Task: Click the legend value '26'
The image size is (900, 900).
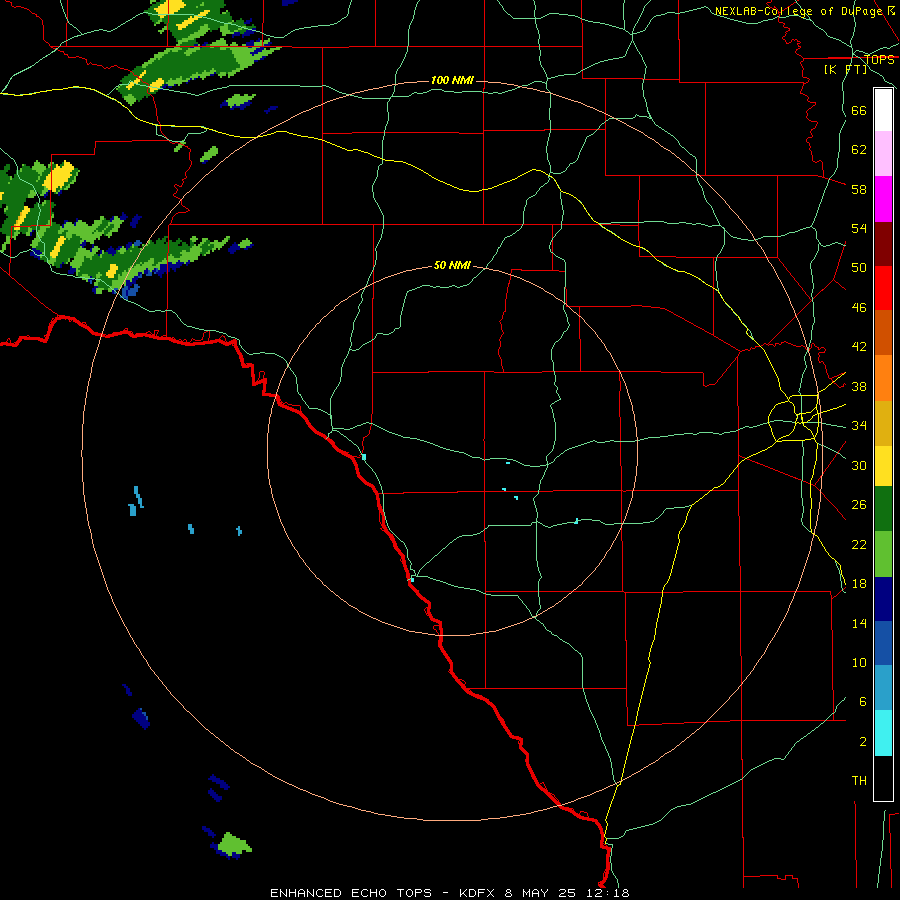Action: point(859,505)
